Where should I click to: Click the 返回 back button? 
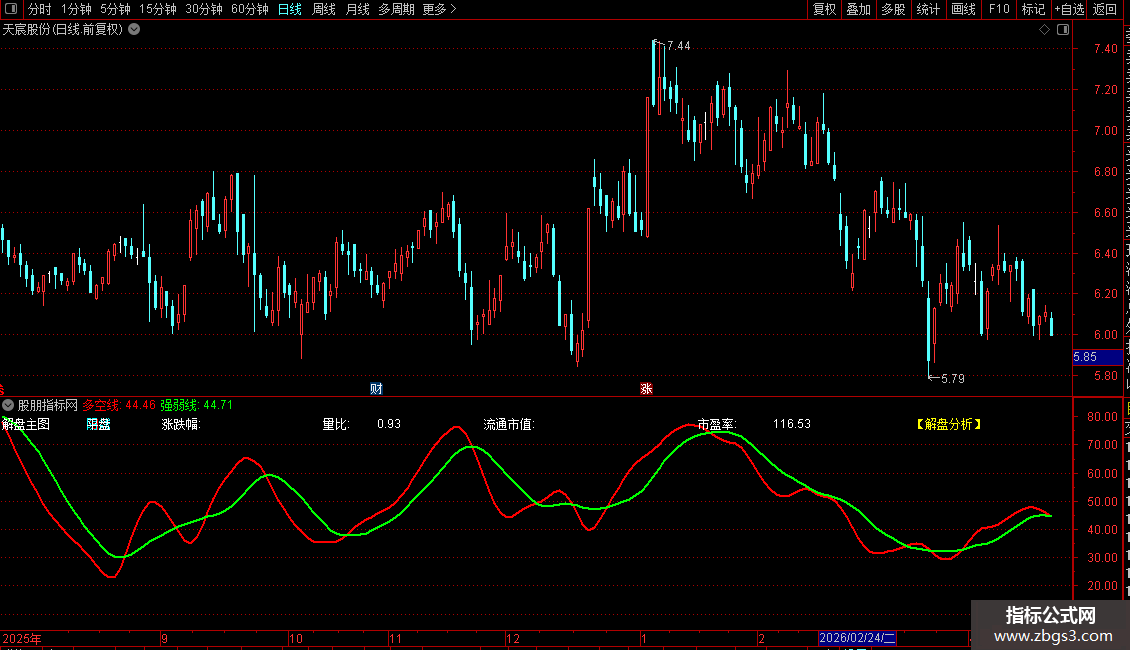click(1105, 9)
